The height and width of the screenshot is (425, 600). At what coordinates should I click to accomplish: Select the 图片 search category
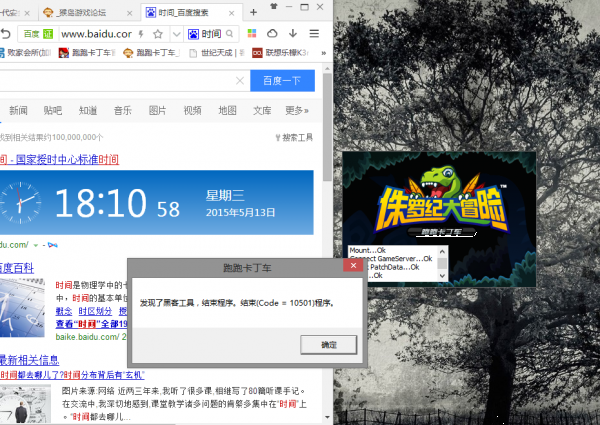(x=158, y=111)
